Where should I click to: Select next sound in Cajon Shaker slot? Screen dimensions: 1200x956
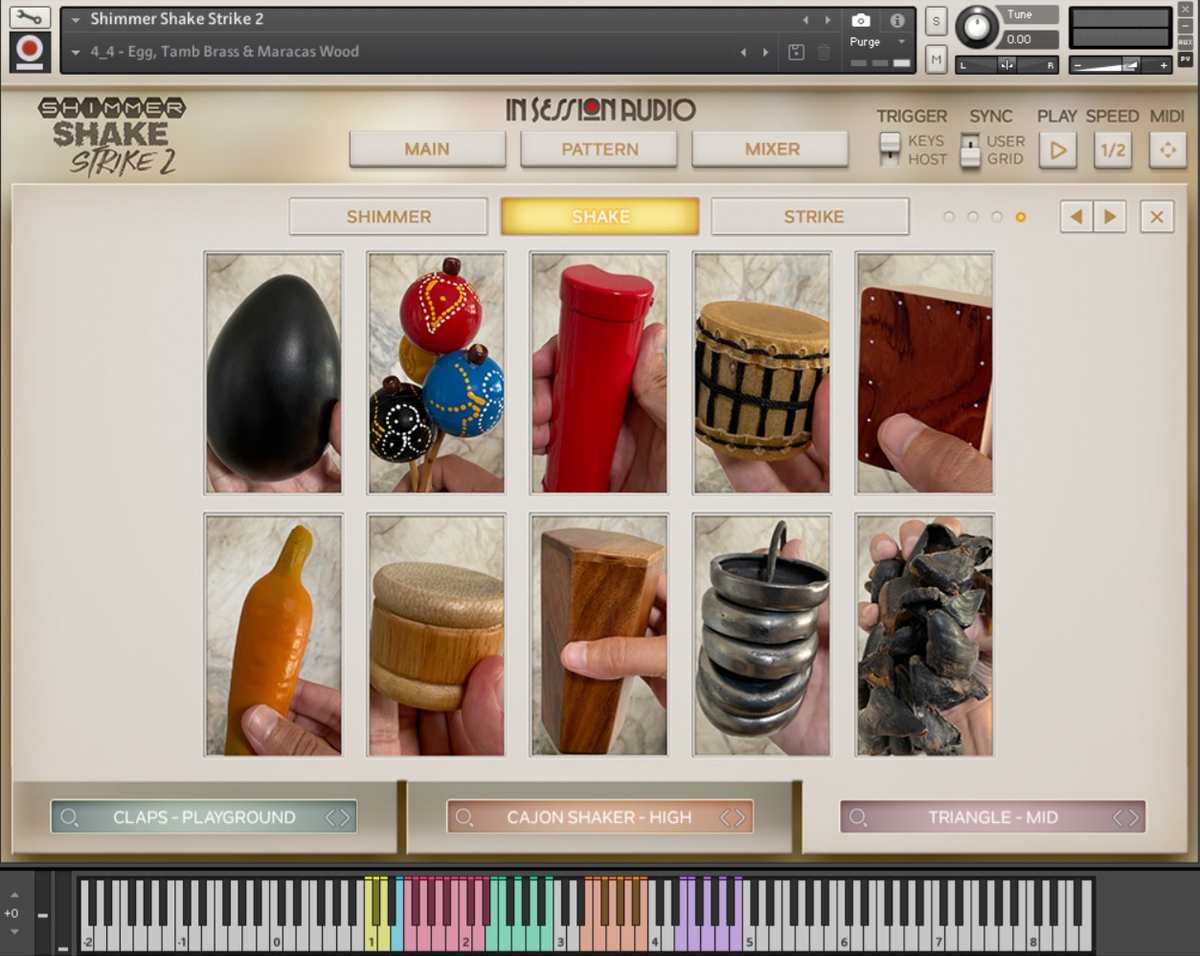click(740, 817)
